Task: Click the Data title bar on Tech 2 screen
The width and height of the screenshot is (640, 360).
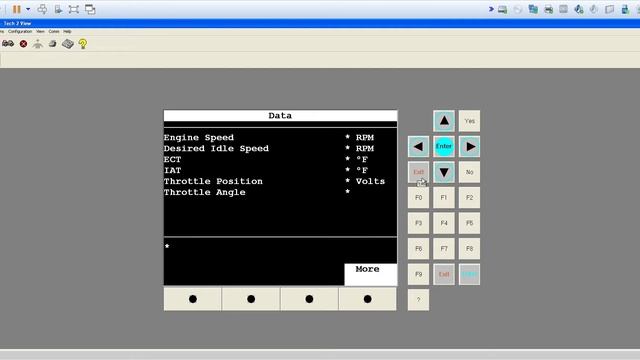Action: point(280,116)
